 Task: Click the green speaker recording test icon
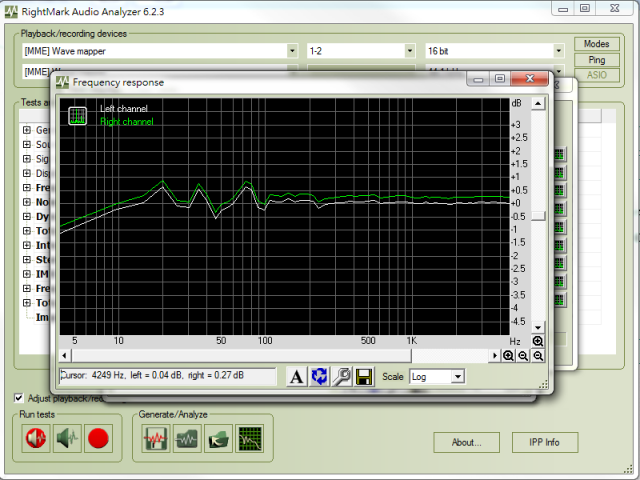pyautogui.click(x=67, y=438)
